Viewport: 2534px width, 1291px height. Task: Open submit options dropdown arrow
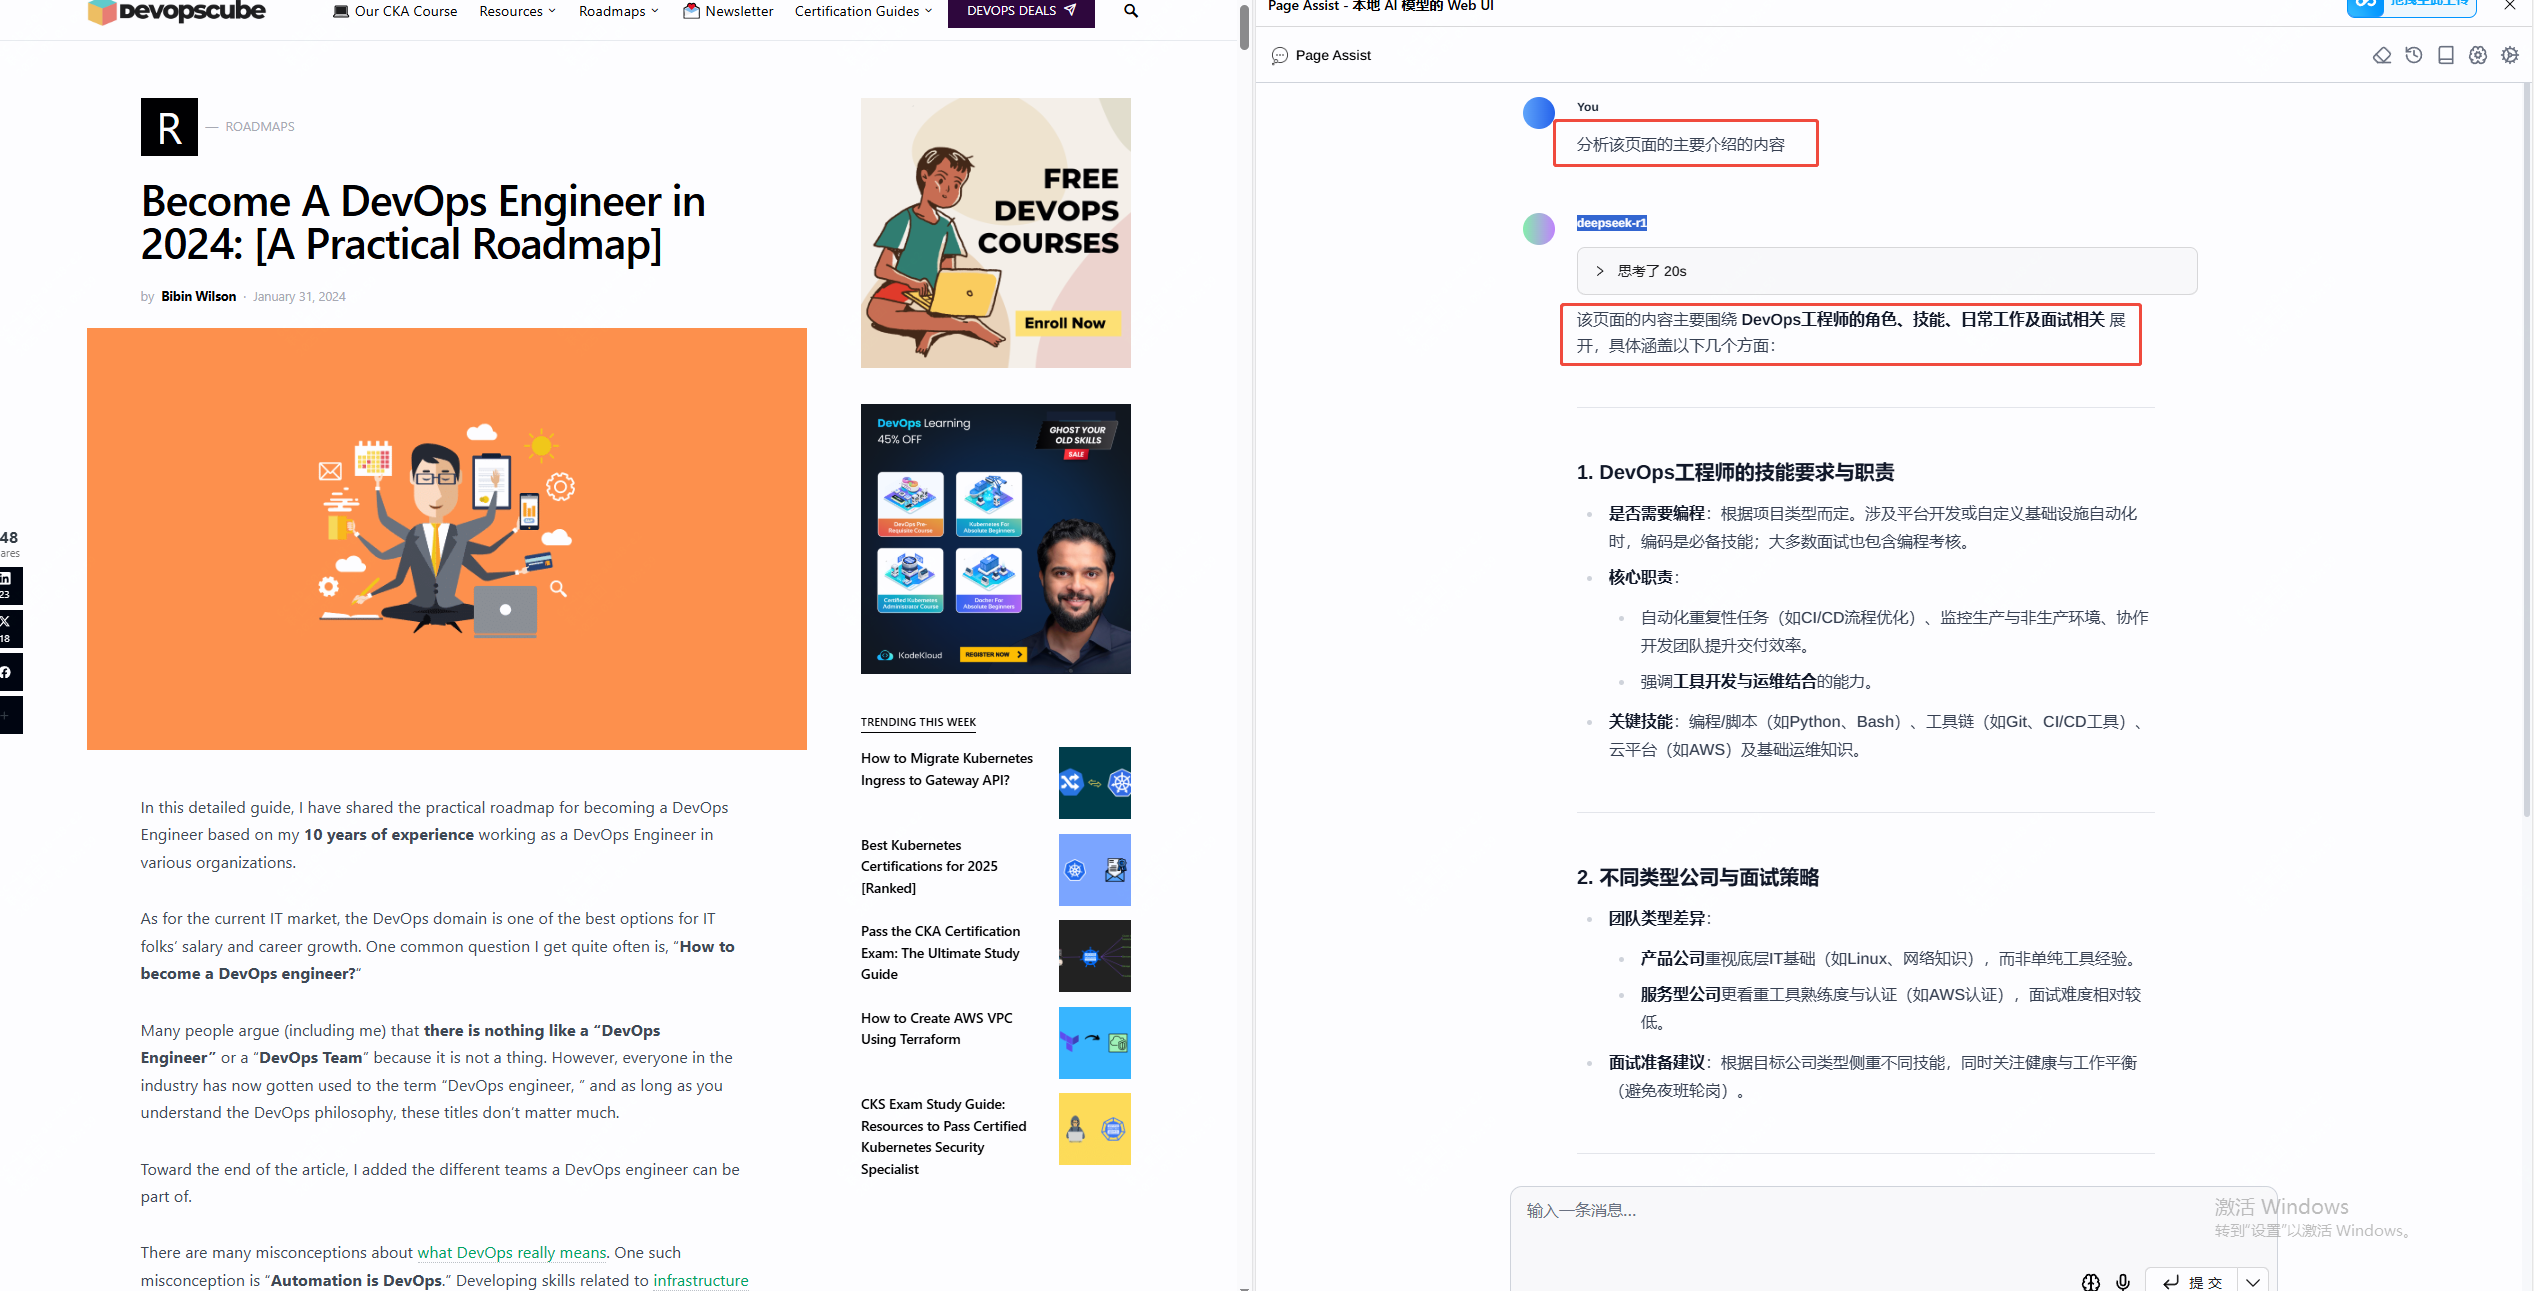2252,1281
